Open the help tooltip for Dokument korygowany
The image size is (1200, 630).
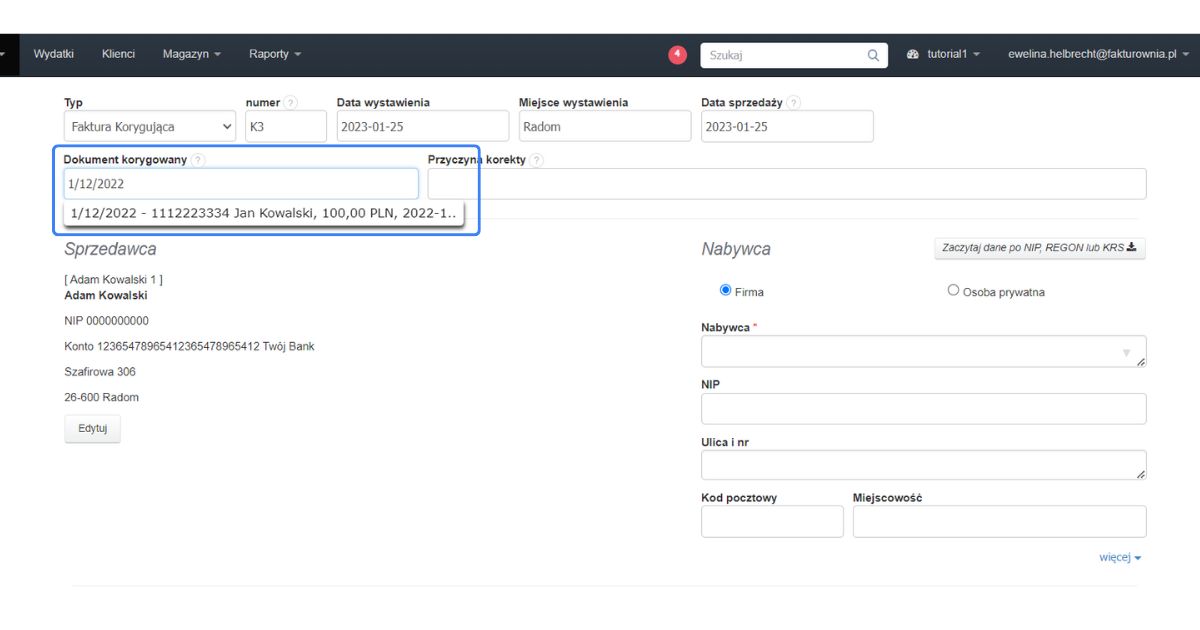click(x=197, y=160)
